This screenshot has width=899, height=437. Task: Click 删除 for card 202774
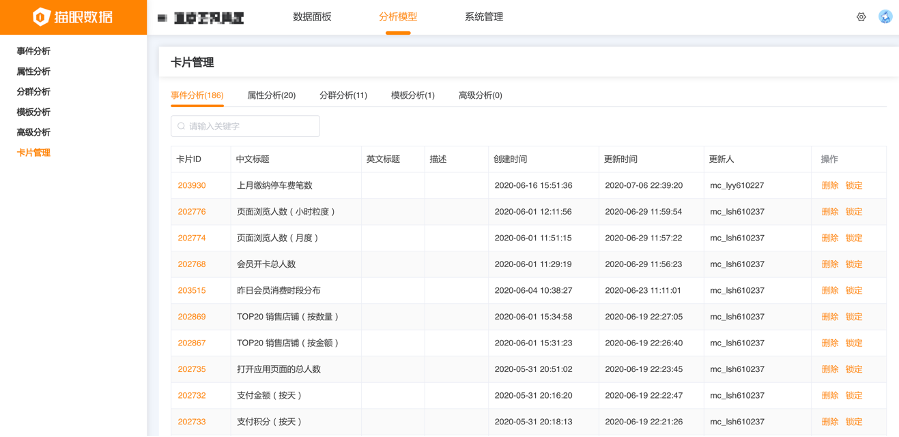coord(830,238)
